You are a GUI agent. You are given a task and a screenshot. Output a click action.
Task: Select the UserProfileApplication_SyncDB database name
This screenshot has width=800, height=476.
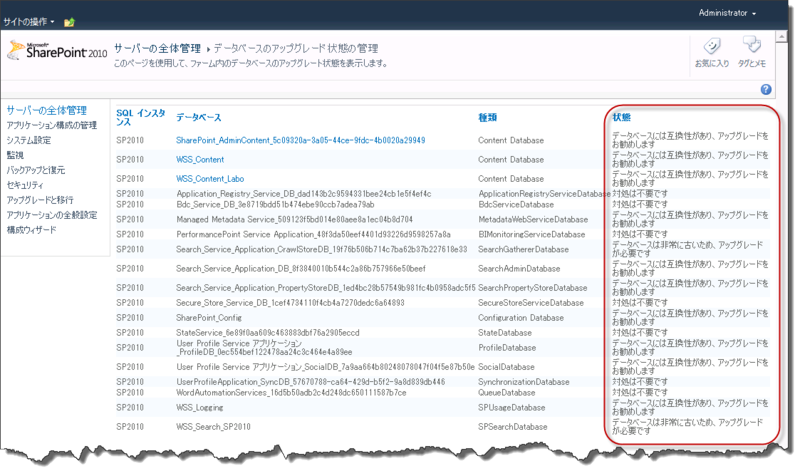[311, 382]
